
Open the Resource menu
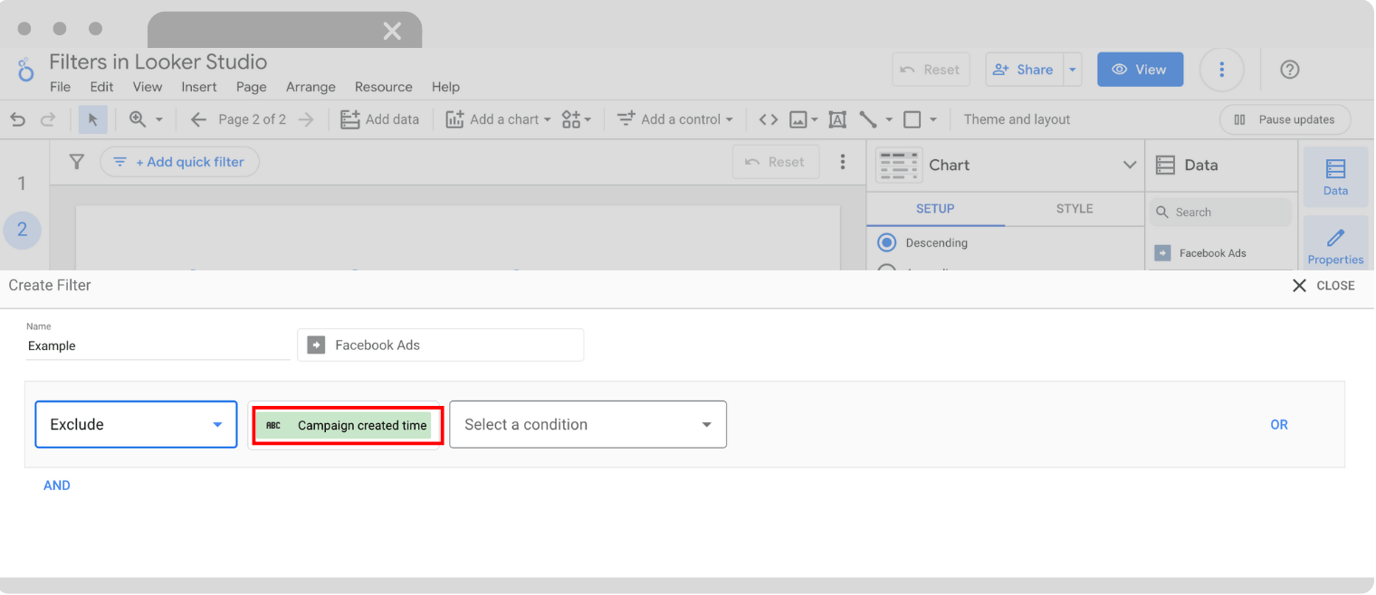(x=383, y=87)
